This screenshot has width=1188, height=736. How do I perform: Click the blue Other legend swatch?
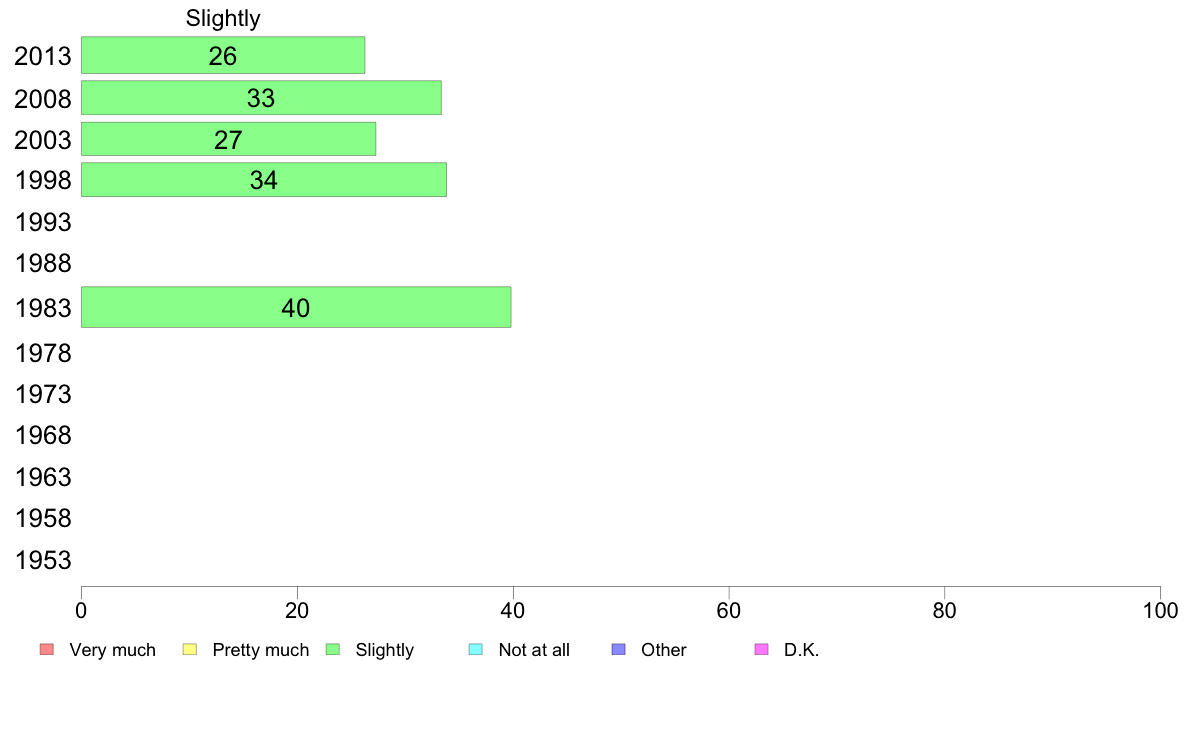pyautogui.click(x=618, y=650)
